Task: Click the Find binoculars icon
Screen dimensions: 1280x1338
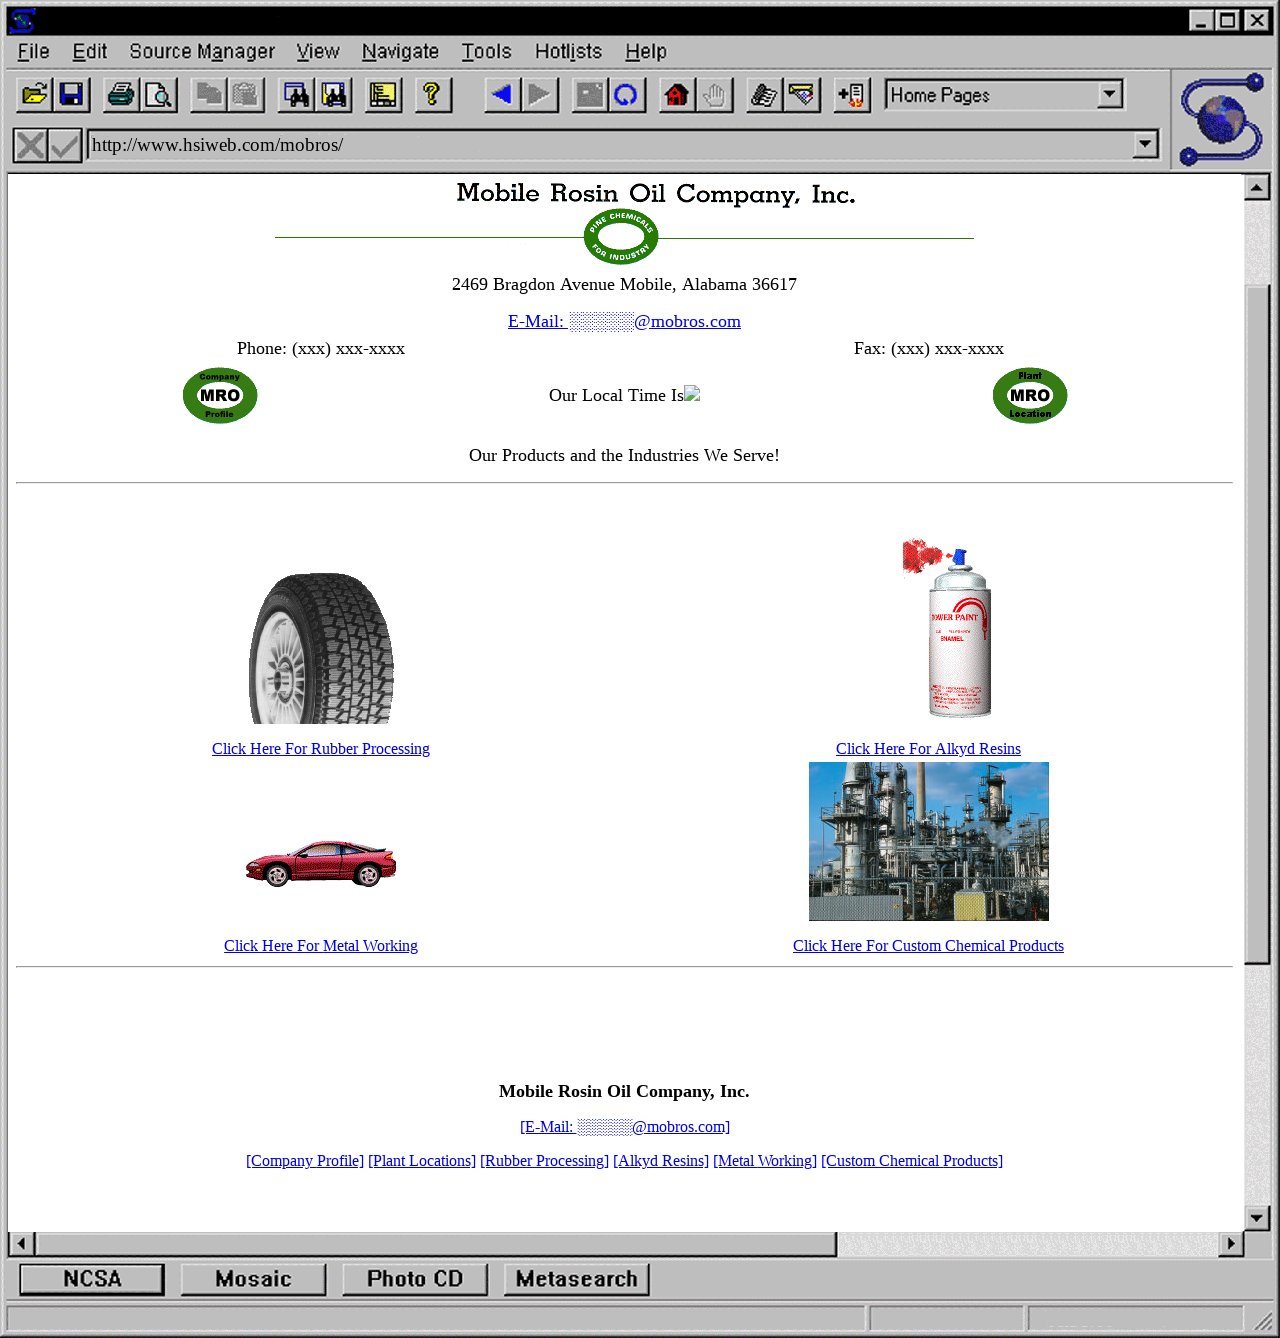Action: (x=296, y=95)
